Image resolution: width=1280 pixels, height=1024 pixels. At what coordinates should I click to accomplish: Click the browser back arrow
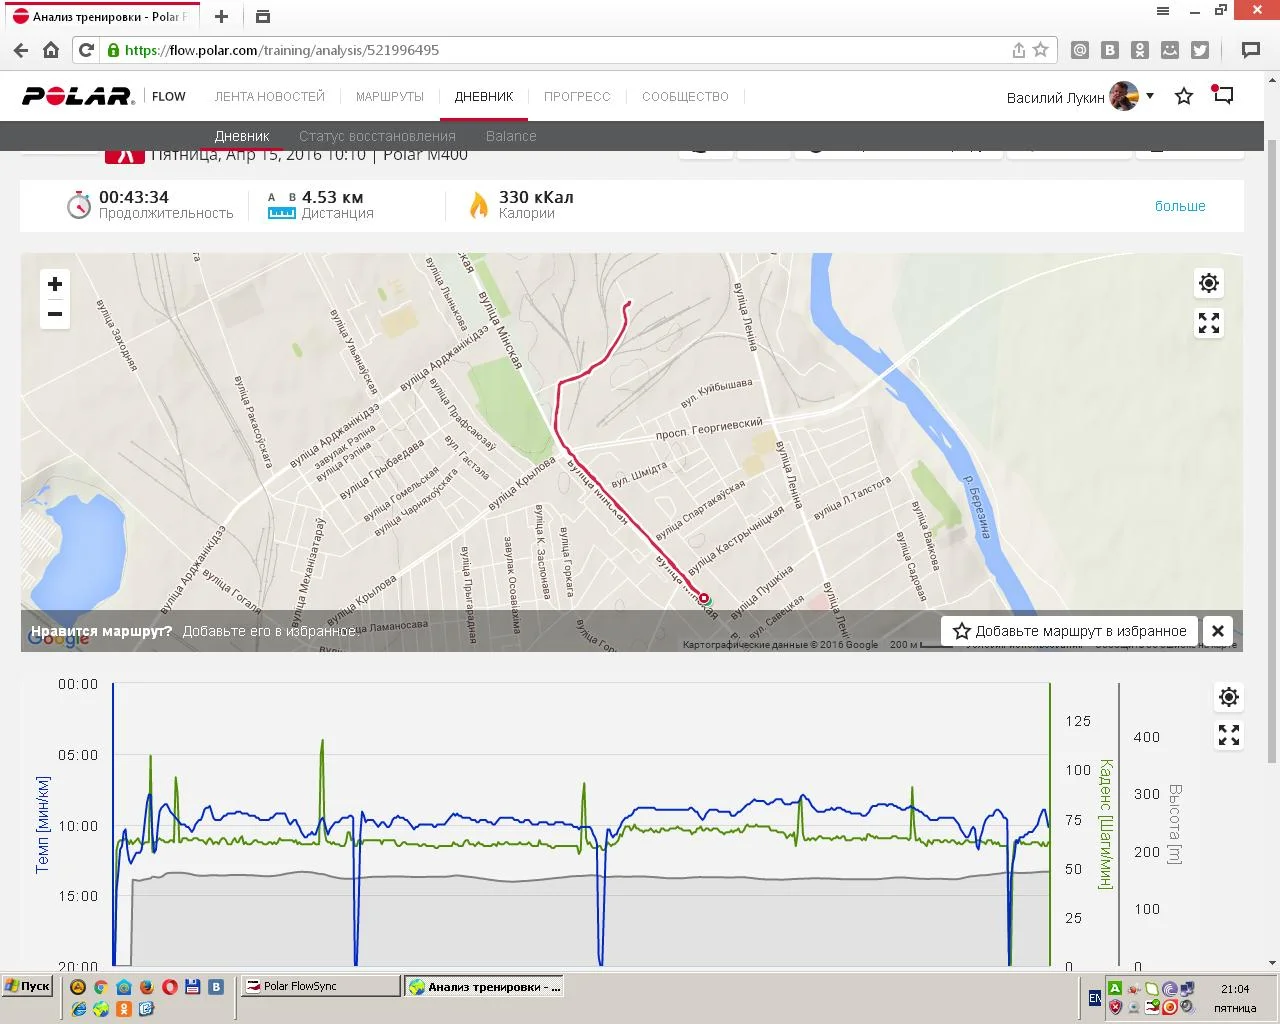(21, 50)
